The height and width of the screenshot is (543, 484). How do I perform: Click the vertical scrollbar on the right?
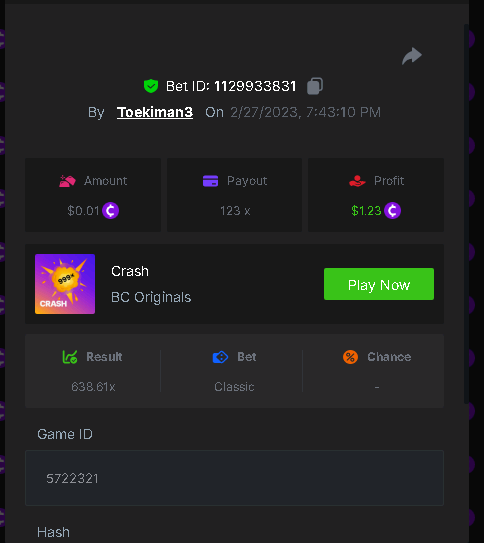[466, 214]
